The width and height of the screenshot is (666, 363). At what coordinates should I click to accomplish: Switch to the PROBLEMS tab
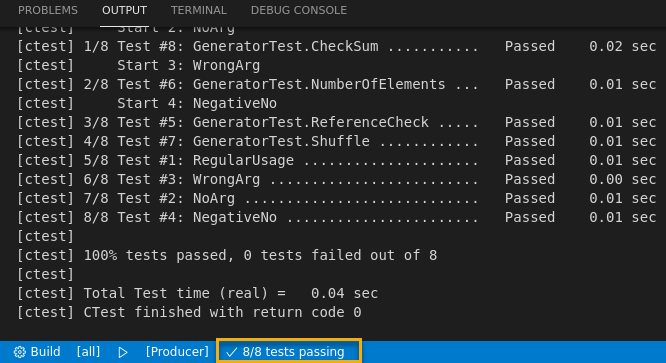click(48, 10)
